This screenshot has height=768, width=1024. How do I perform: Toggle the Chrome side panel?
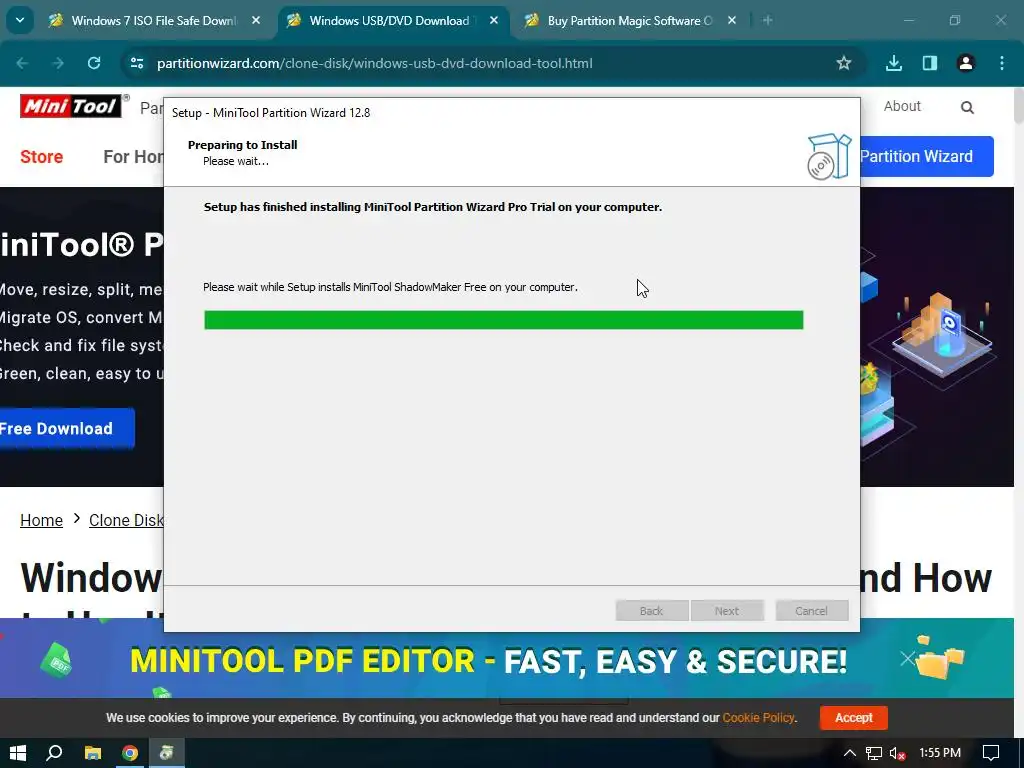pyautogui.click(x=930, y=63)
